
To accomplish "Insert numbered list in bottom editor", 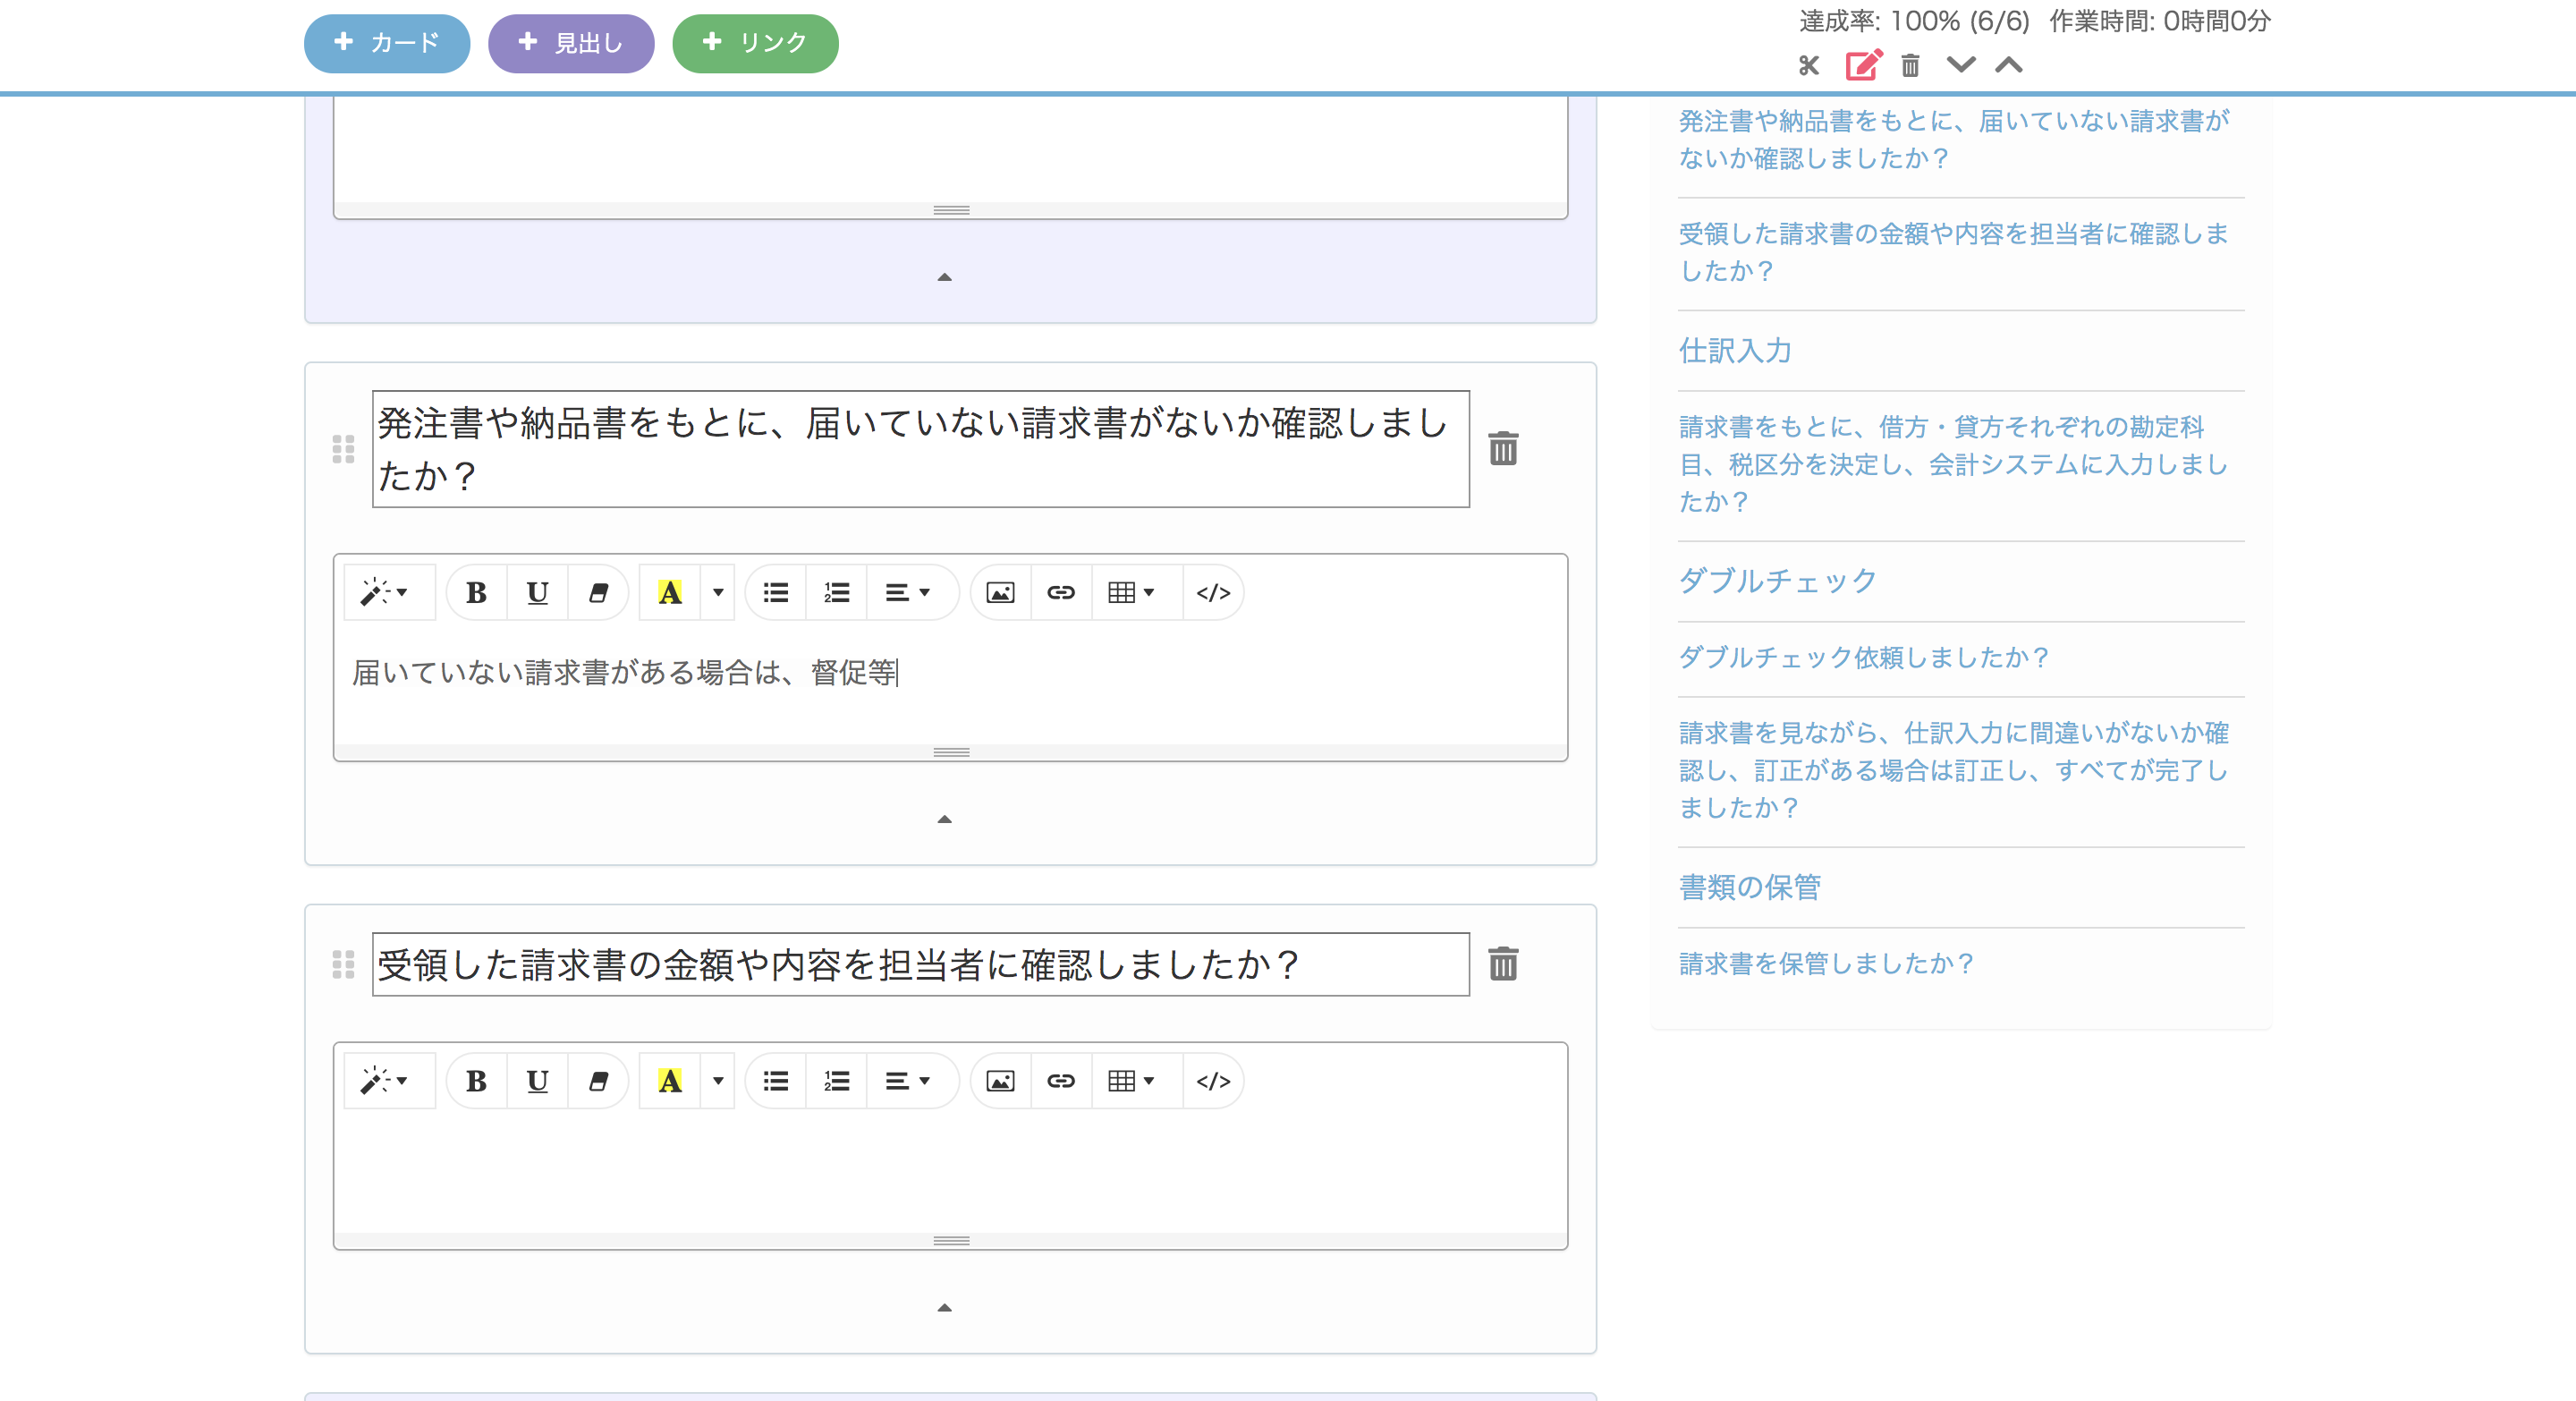I will tap(836, 1081).
